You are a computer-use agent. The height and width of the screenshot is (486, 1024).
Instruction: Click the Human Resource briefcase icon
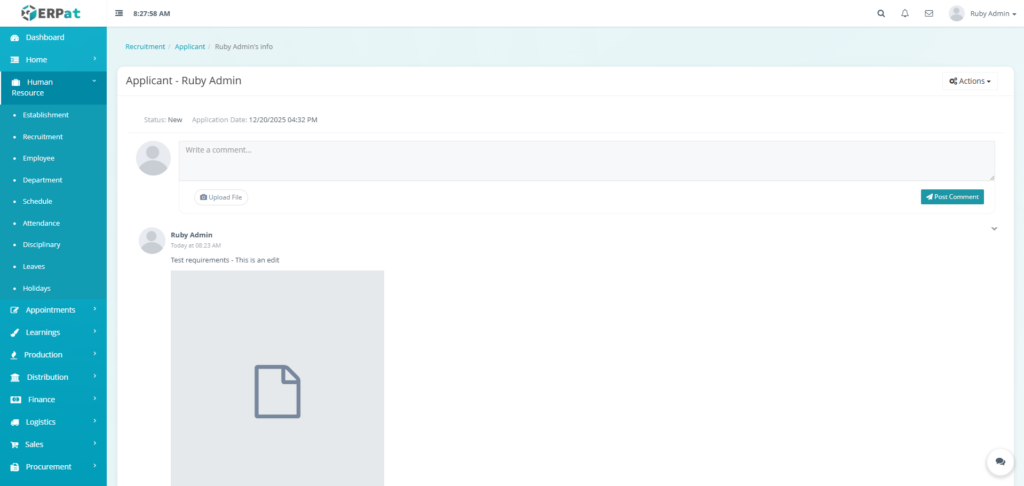16,82
